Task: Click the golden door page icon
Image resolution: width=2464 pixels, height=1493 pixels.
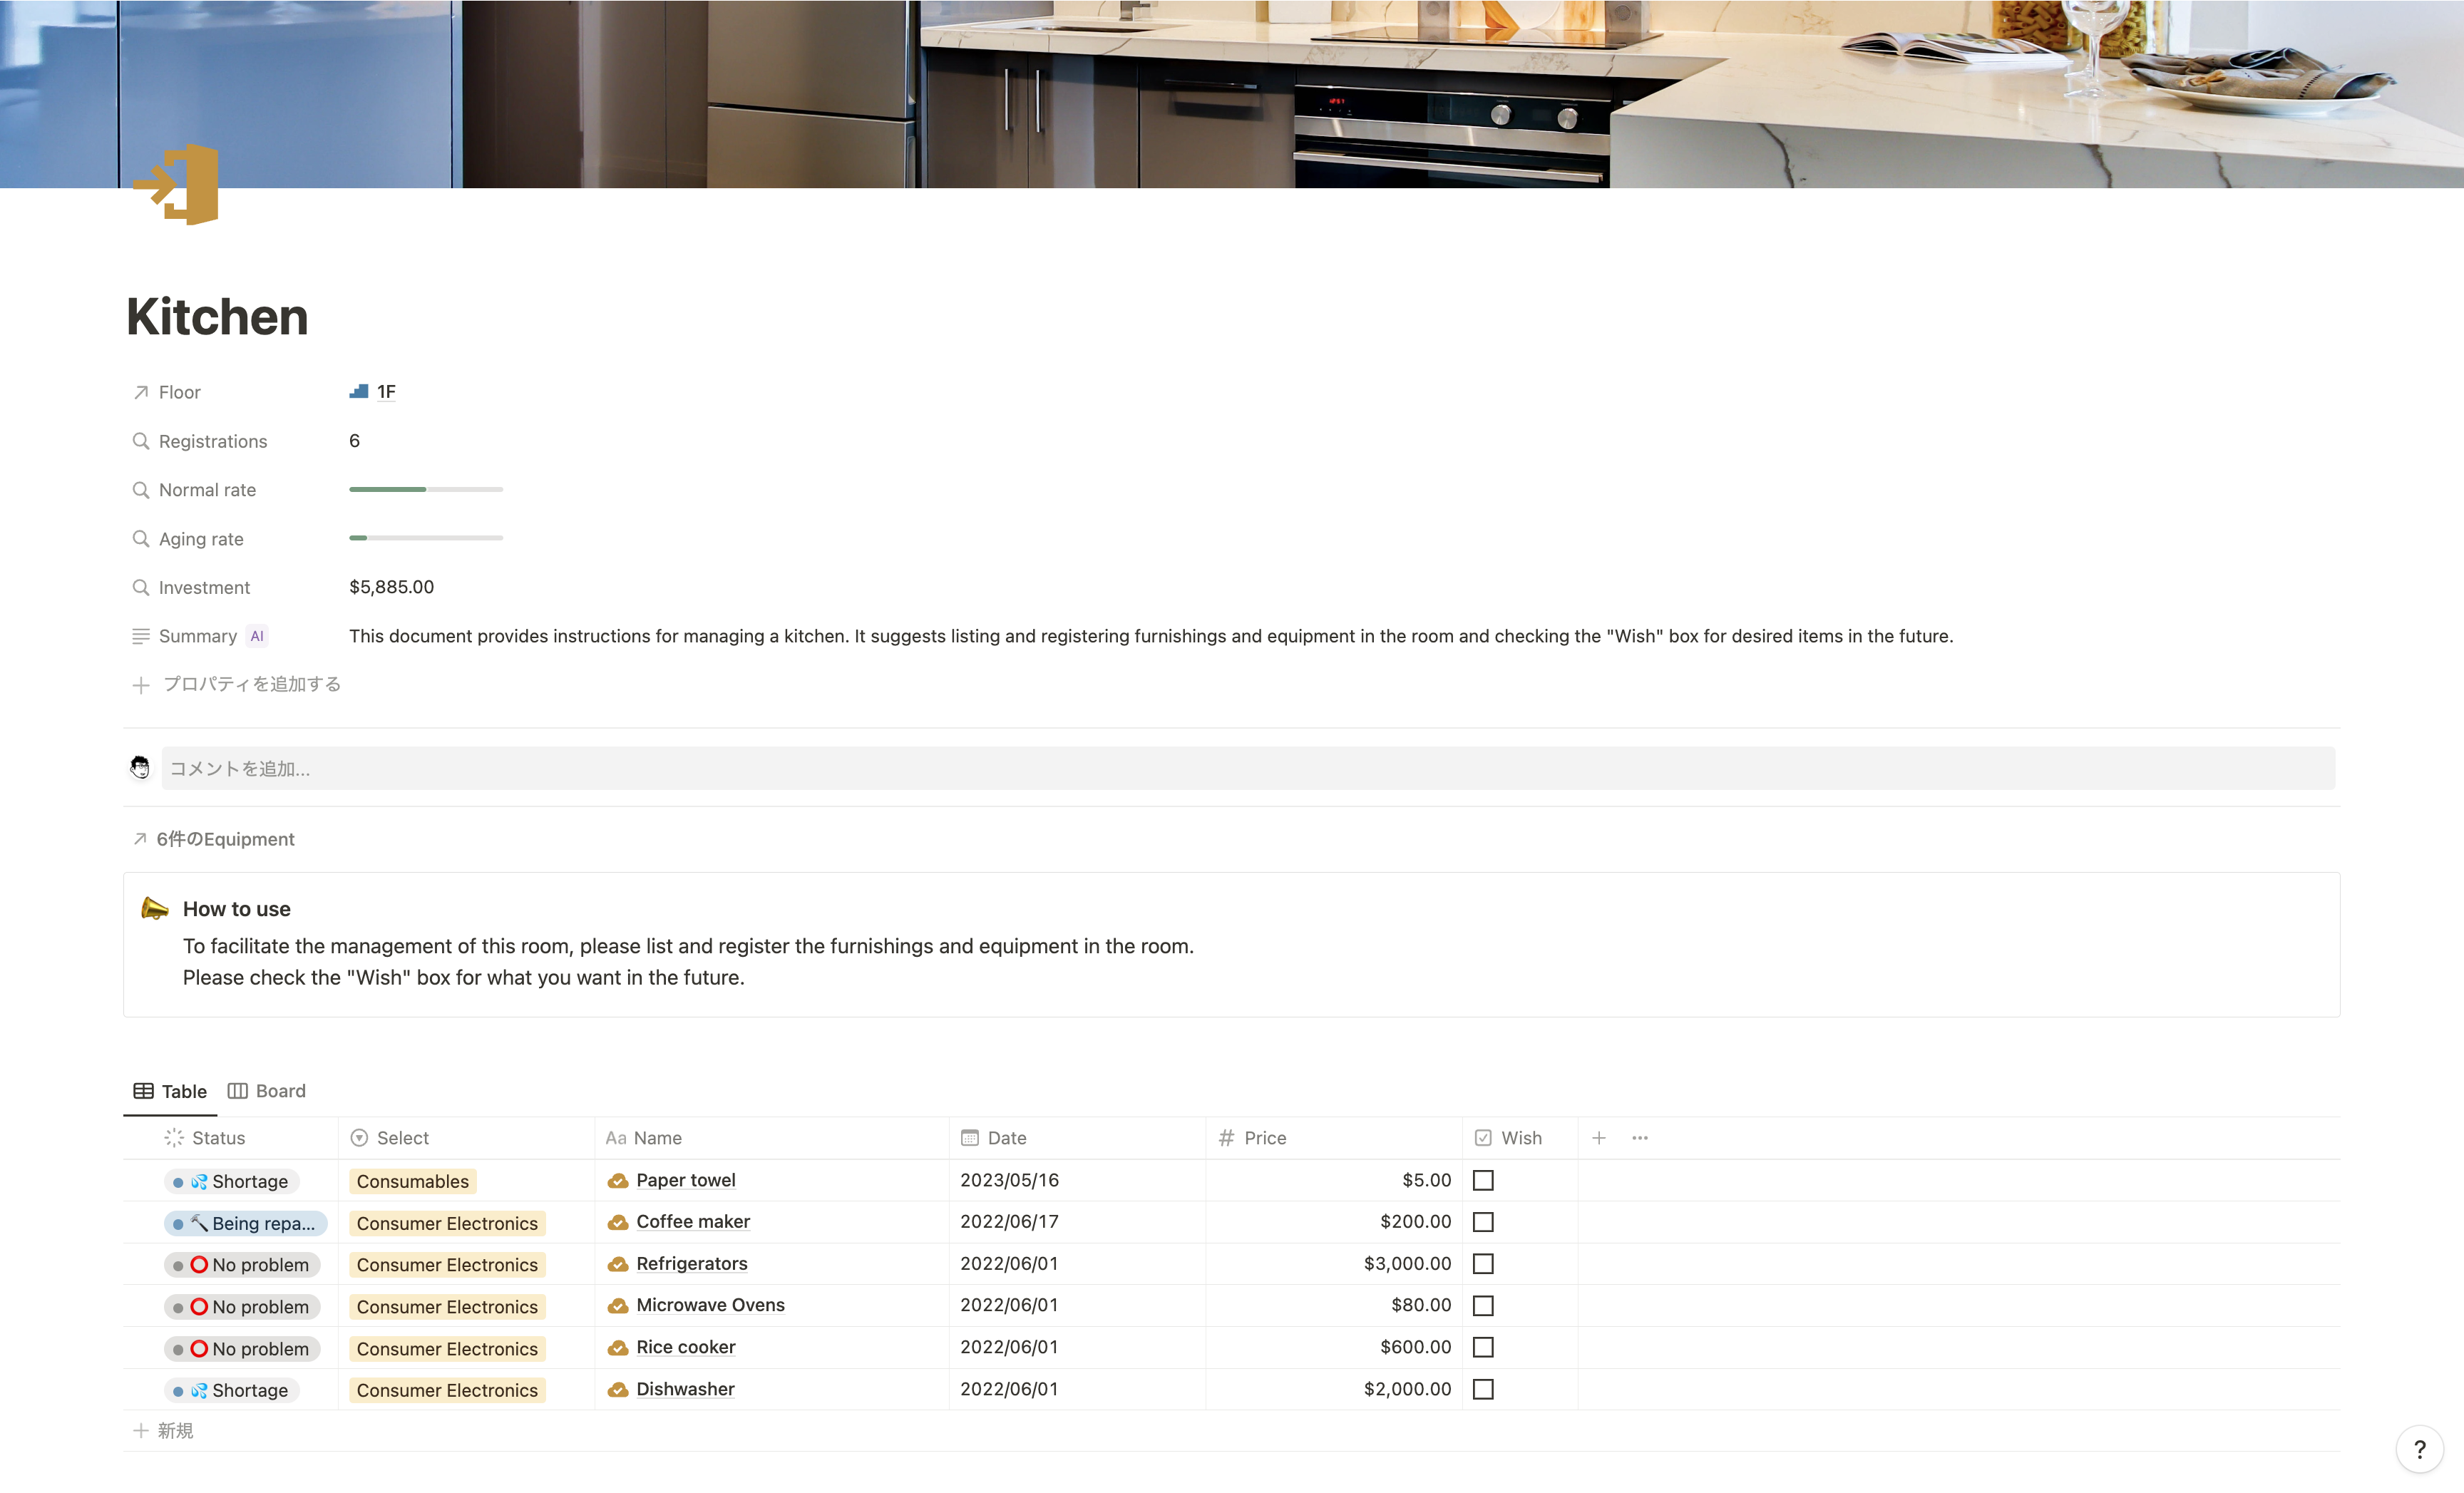Action: point(178,184)
